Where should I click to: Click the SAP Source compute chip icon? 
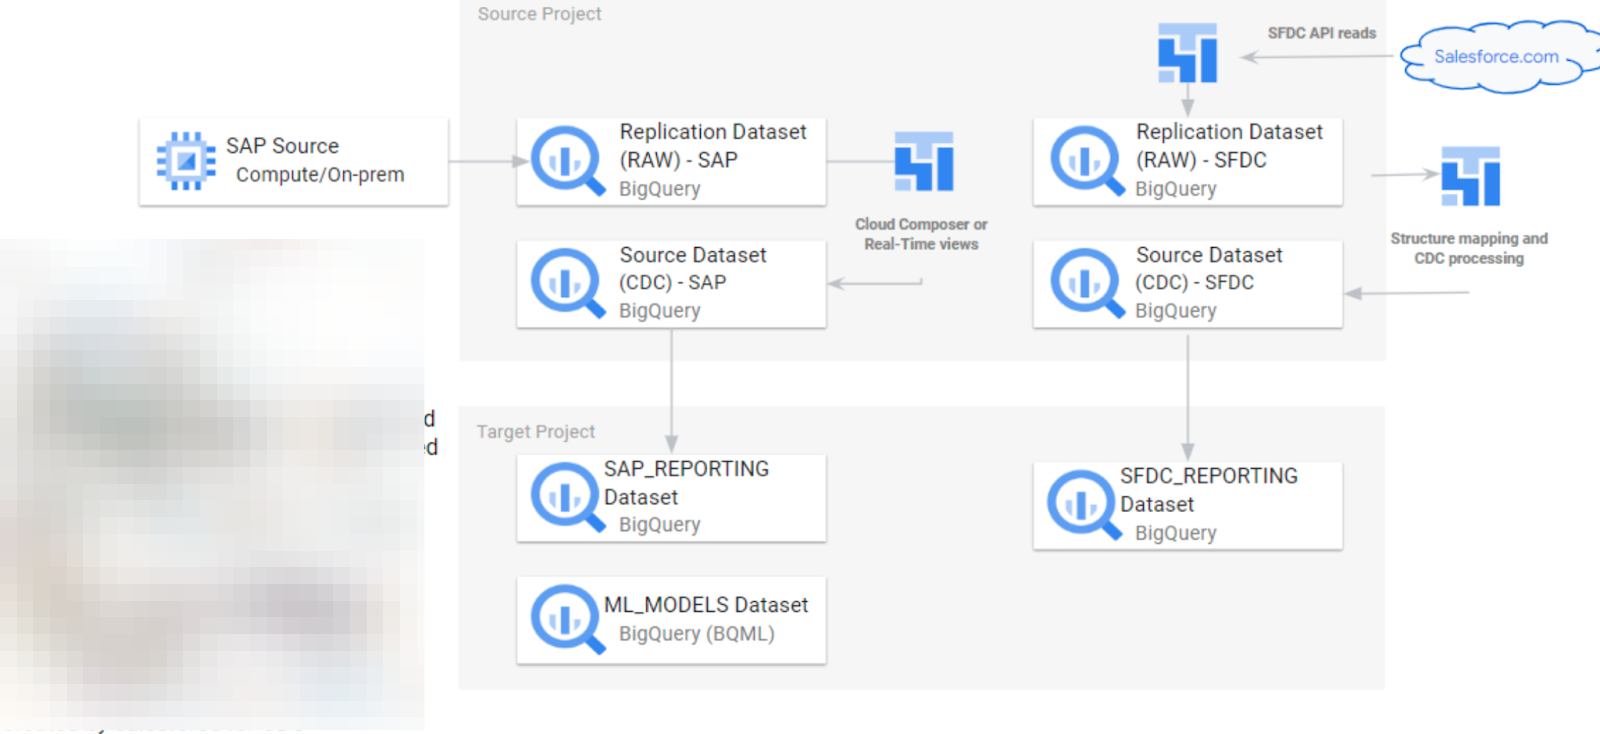coord(186,161)
